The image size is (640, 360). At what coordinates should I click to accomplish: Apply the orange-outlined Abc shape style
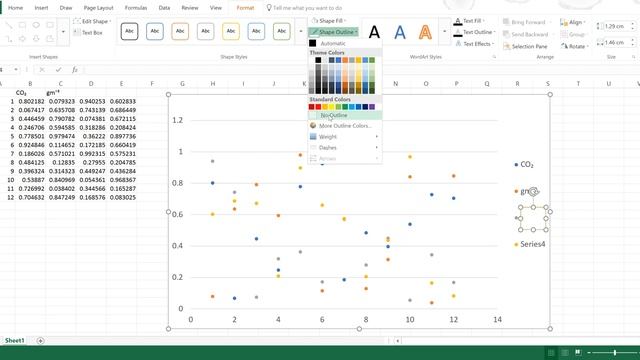point(180,31)
